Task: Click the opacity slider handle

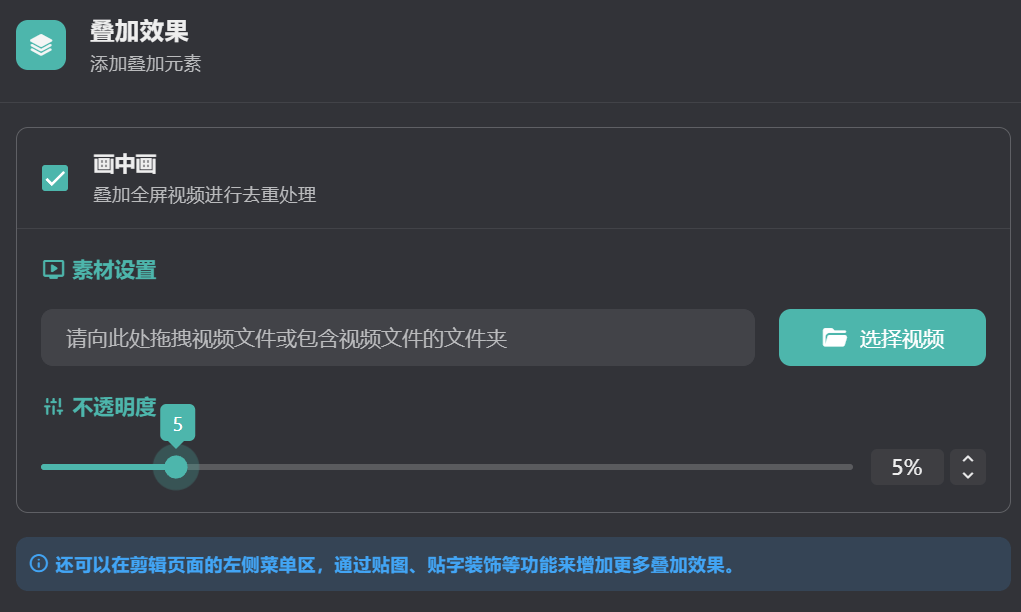Action: pyautogui.click(x=176, y=467)
